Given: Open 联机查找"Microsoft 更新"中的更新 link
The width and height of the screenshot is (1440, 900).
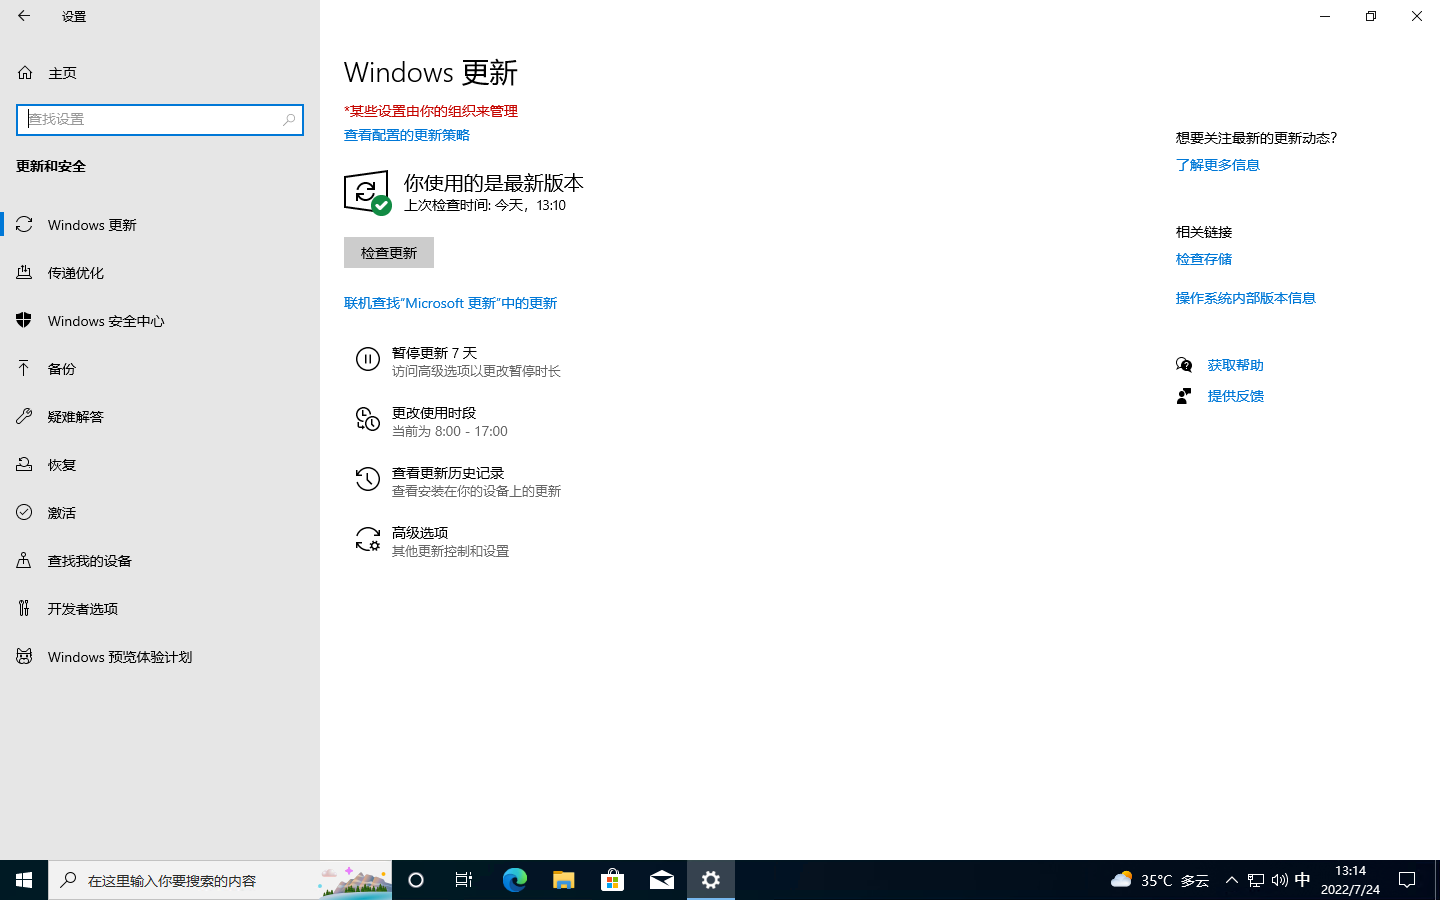Looking at the screenshot, I should (x=451, y=303).
